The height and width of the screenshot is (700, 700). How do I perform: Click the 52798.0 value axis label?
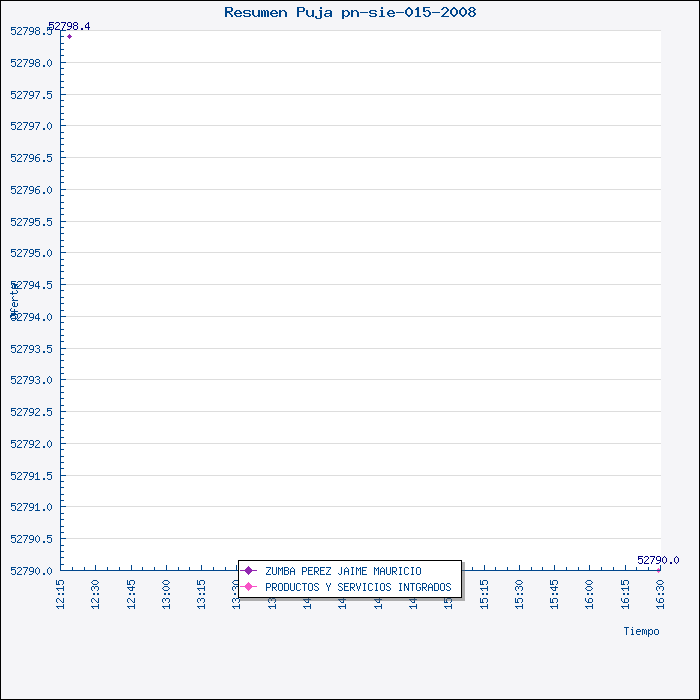pos(31,63)
